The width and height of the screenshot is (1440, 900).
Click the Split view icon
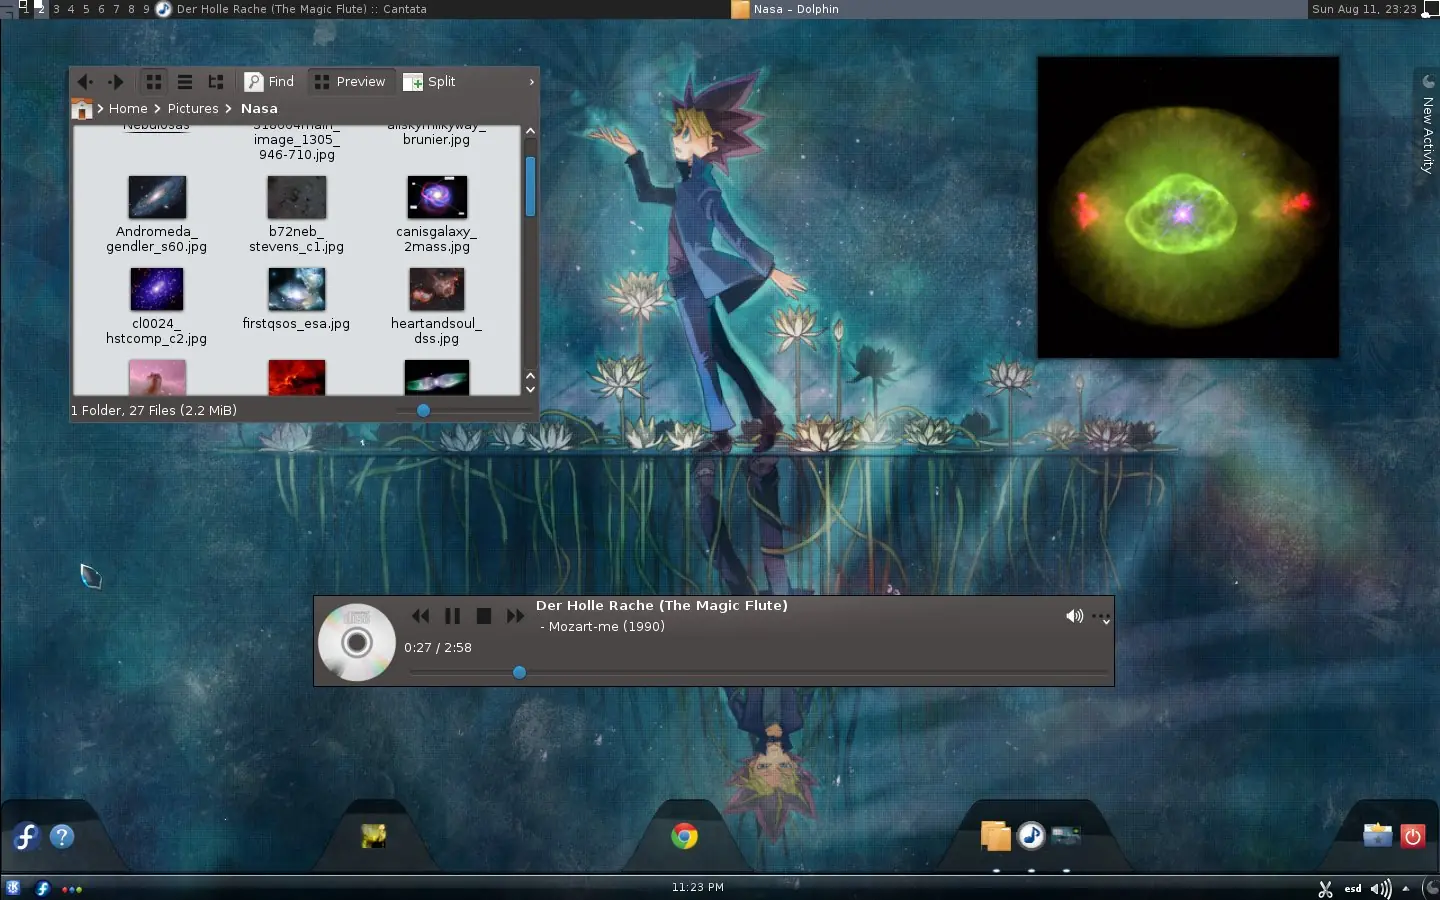pos(428,81)
